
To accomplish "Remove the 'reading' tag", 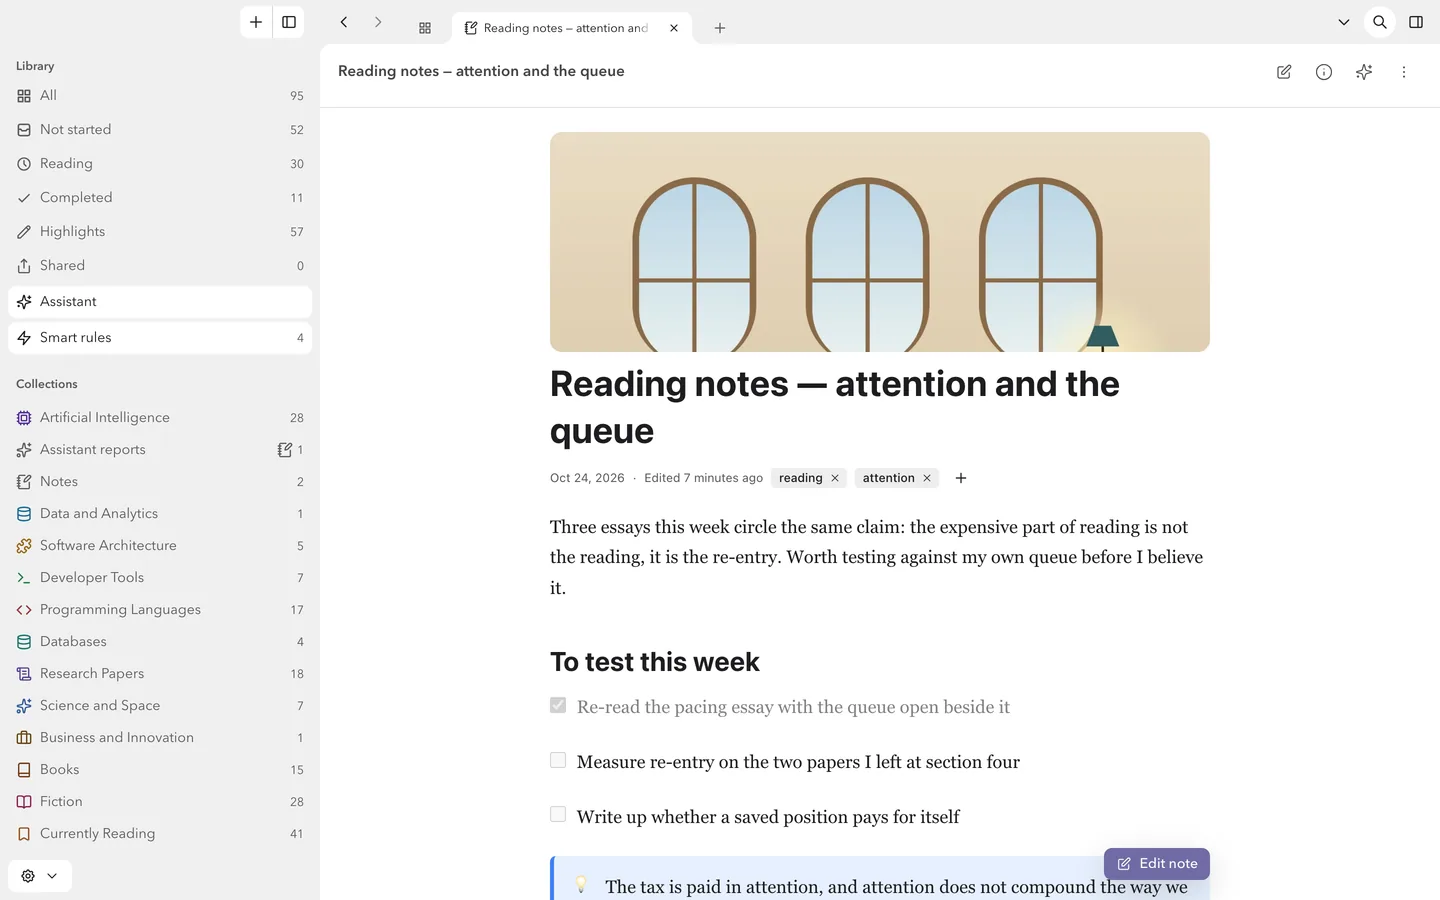I will tap(835, 478).
